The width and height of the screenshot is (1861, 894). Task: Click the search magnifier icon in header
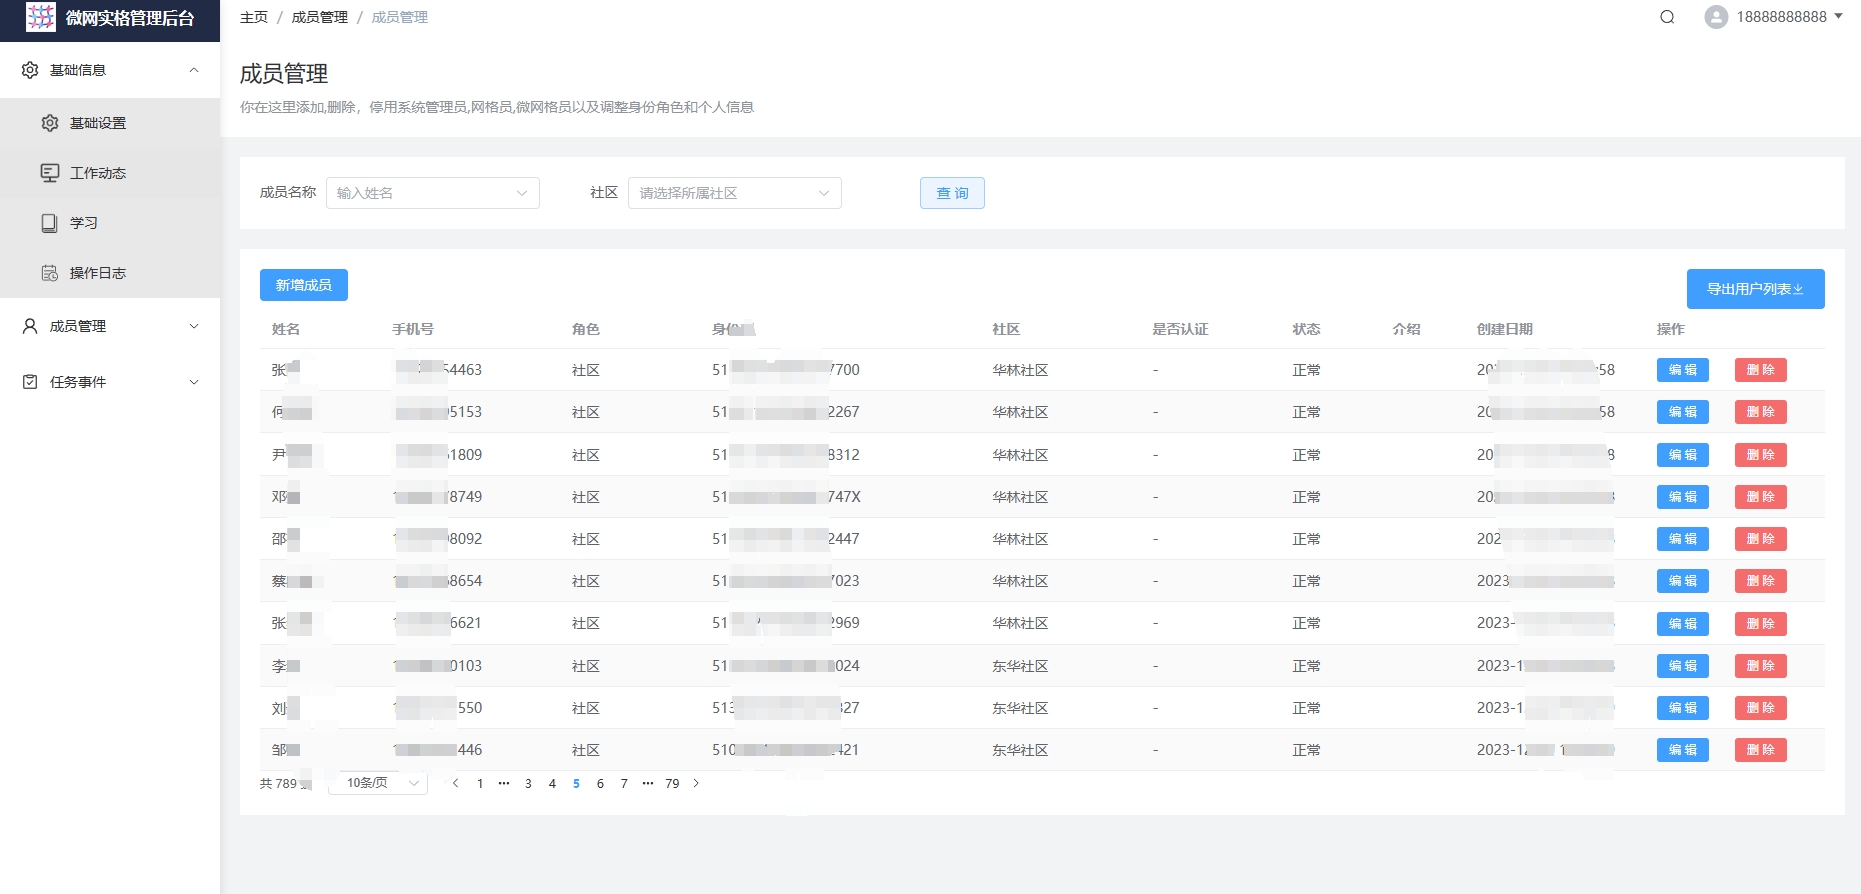(x=1667, y=17)
